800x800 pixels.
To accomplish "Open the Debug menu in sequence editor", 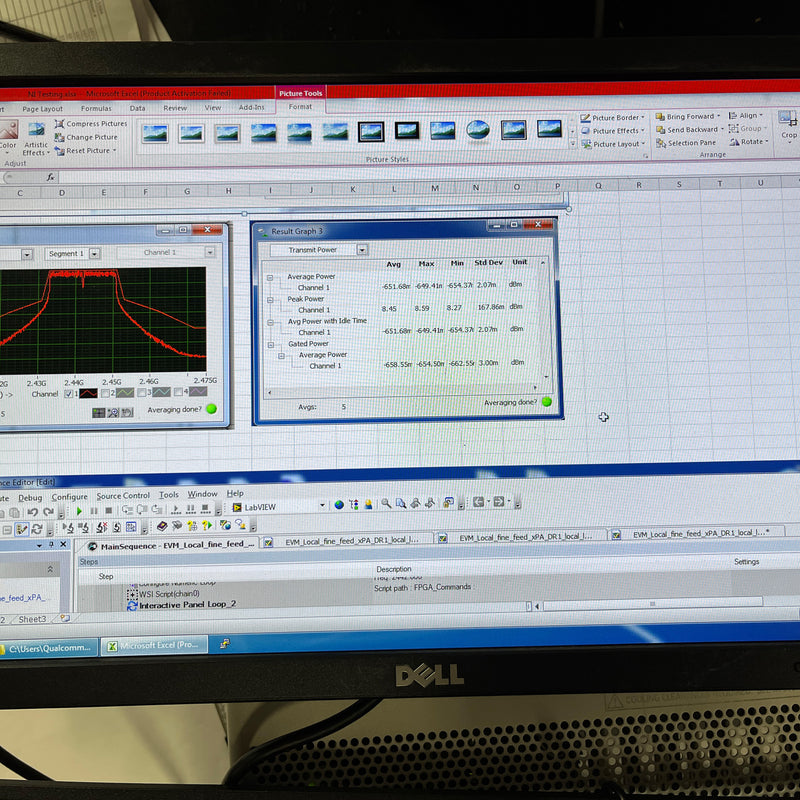I will tap(30, 497).
